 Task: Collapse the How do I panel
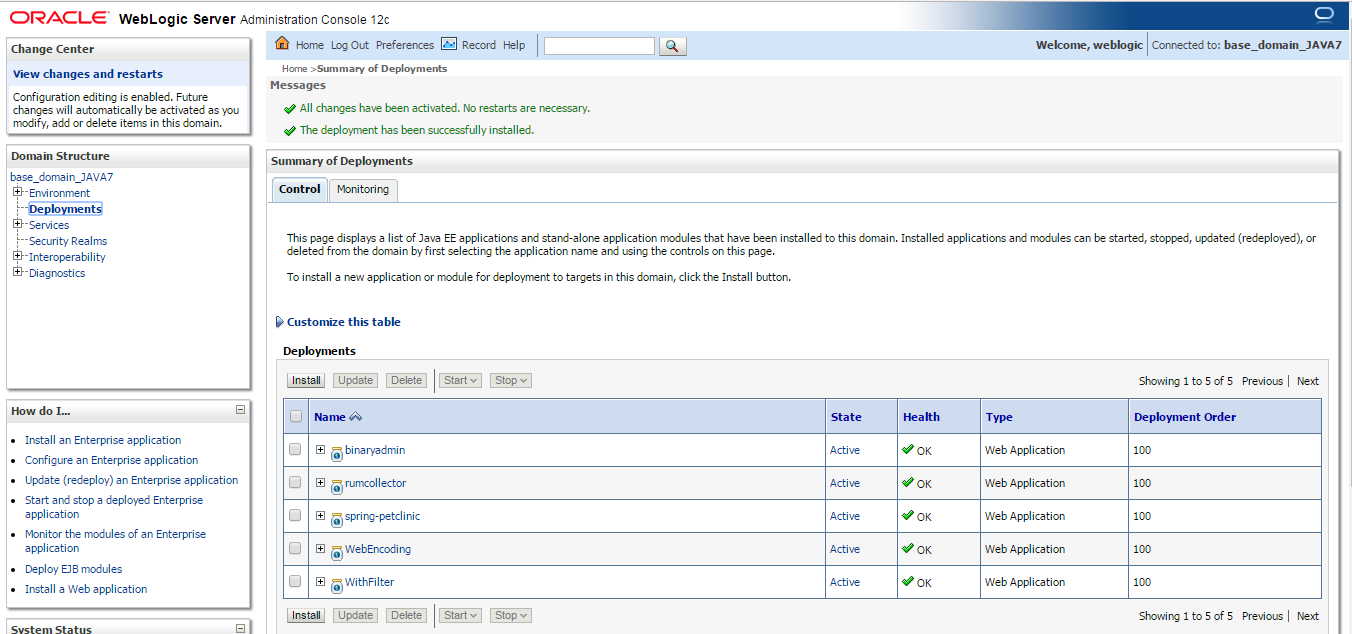tap(240, 410)
